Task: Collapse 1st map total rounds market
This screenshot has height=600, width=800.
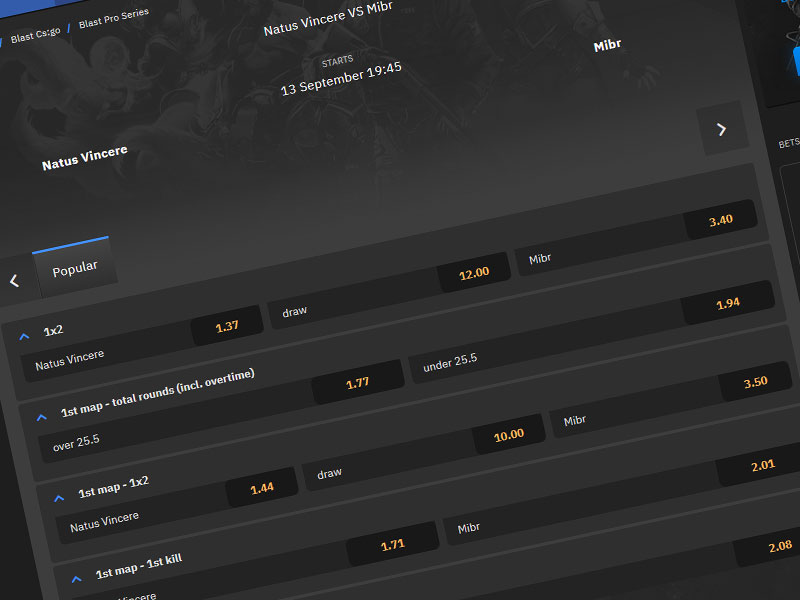Action: [42, 417]
